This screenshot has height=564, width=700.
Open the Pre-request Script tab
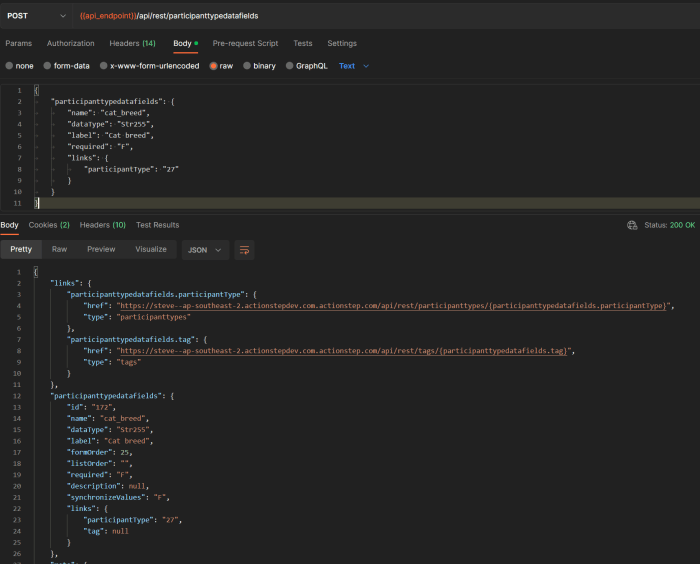point(245,43)
